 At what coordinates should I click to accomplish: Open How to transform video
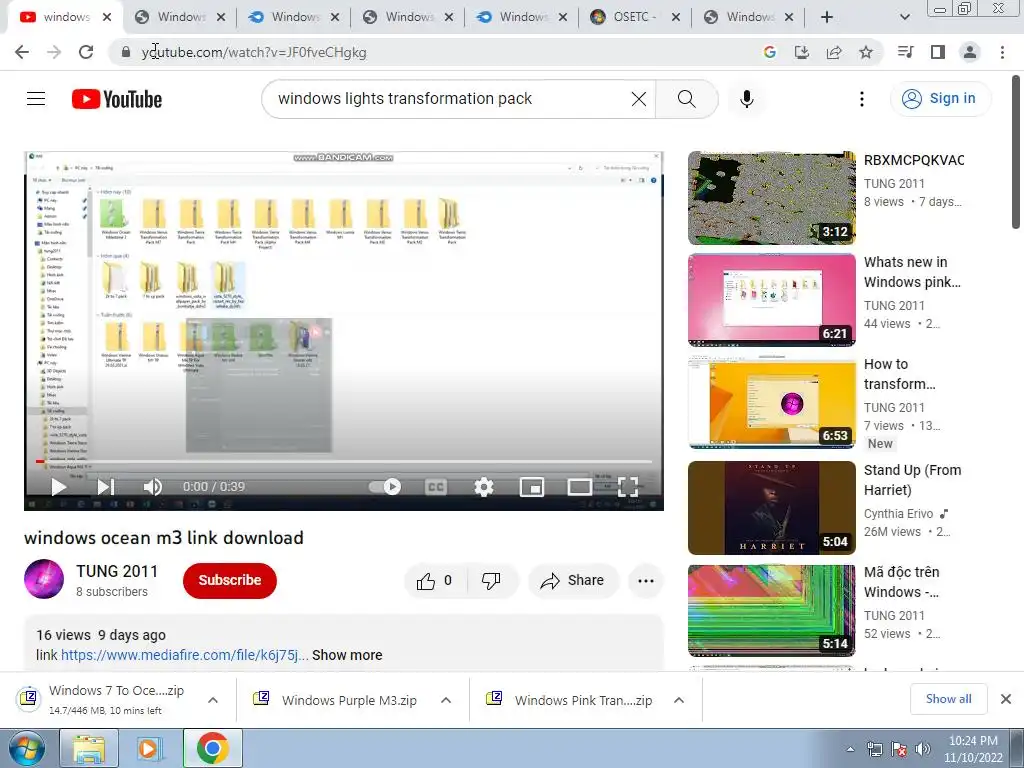click(771, 402)
